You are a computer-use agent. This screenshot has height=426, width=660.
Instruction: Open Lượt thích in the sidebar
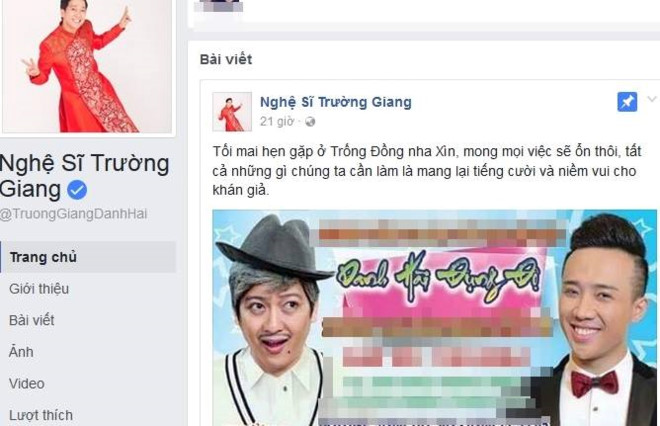click(41, 415)
